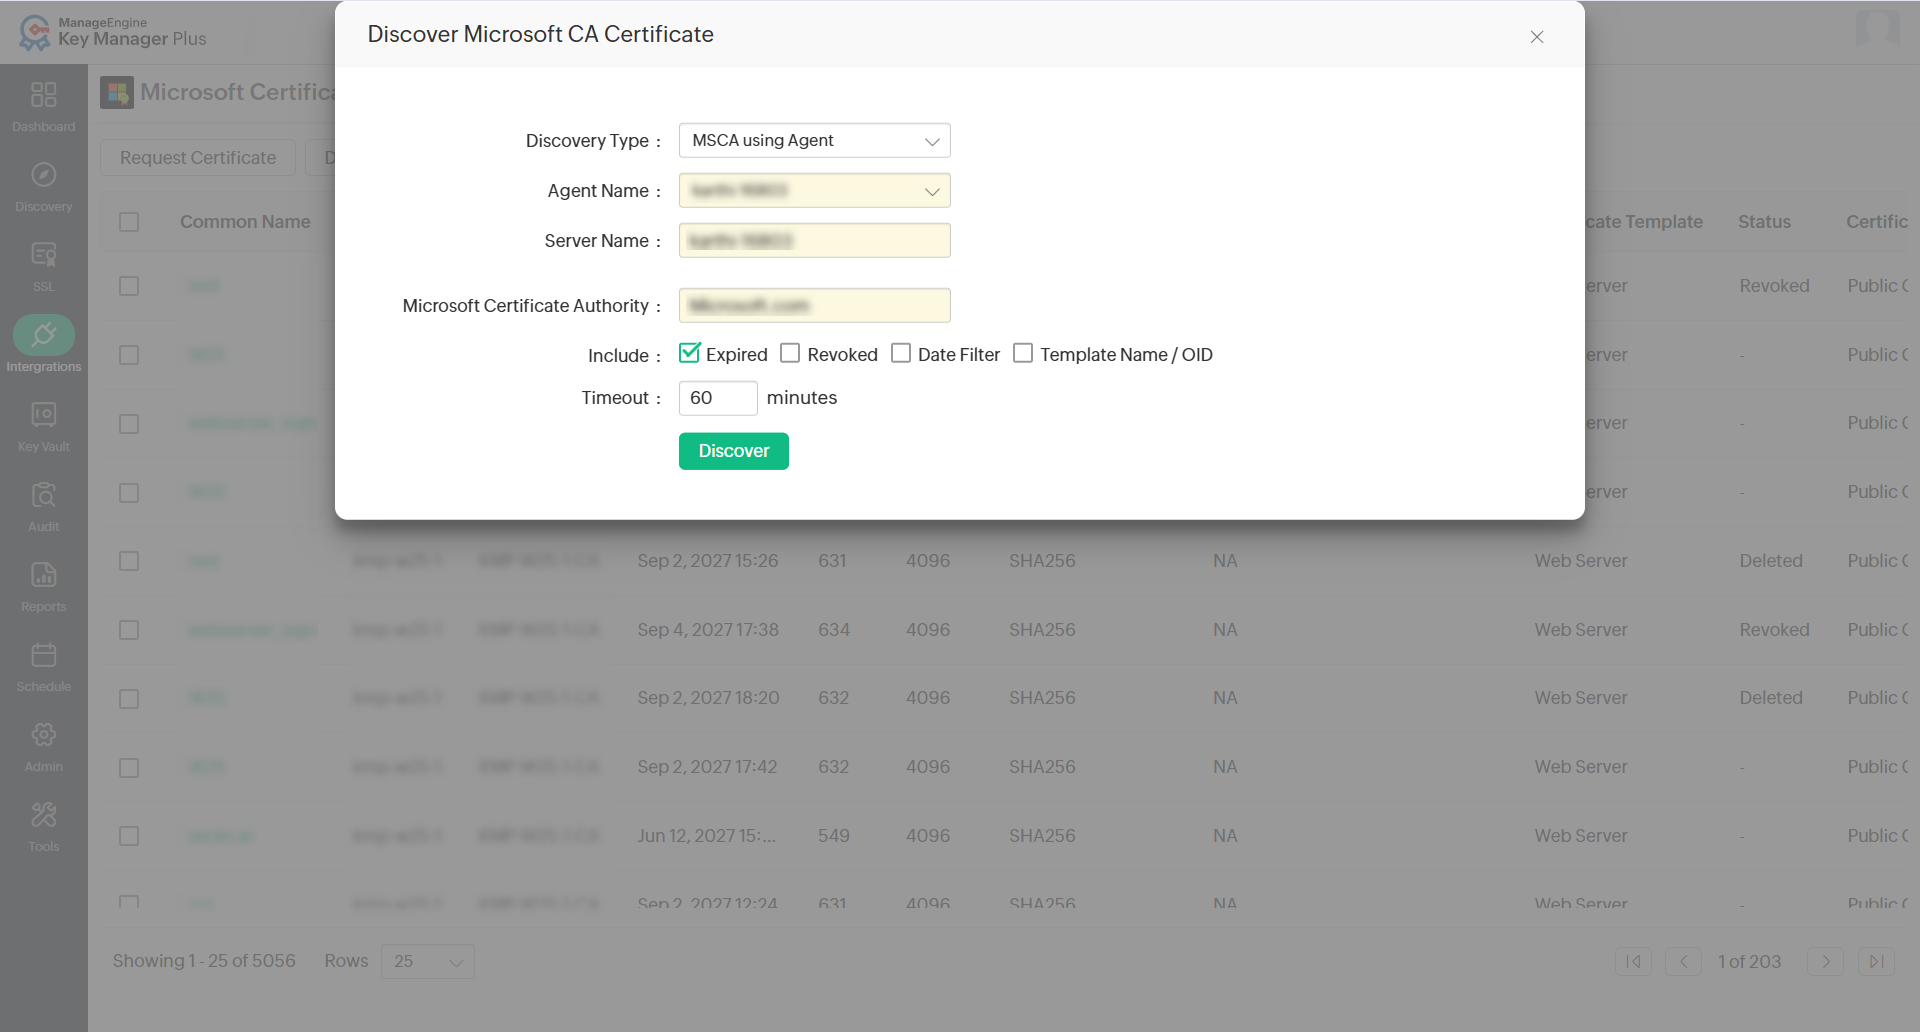Click the Microsoft Certificate Store icon
This screenshot has height=1032, width=1920.
117,93
